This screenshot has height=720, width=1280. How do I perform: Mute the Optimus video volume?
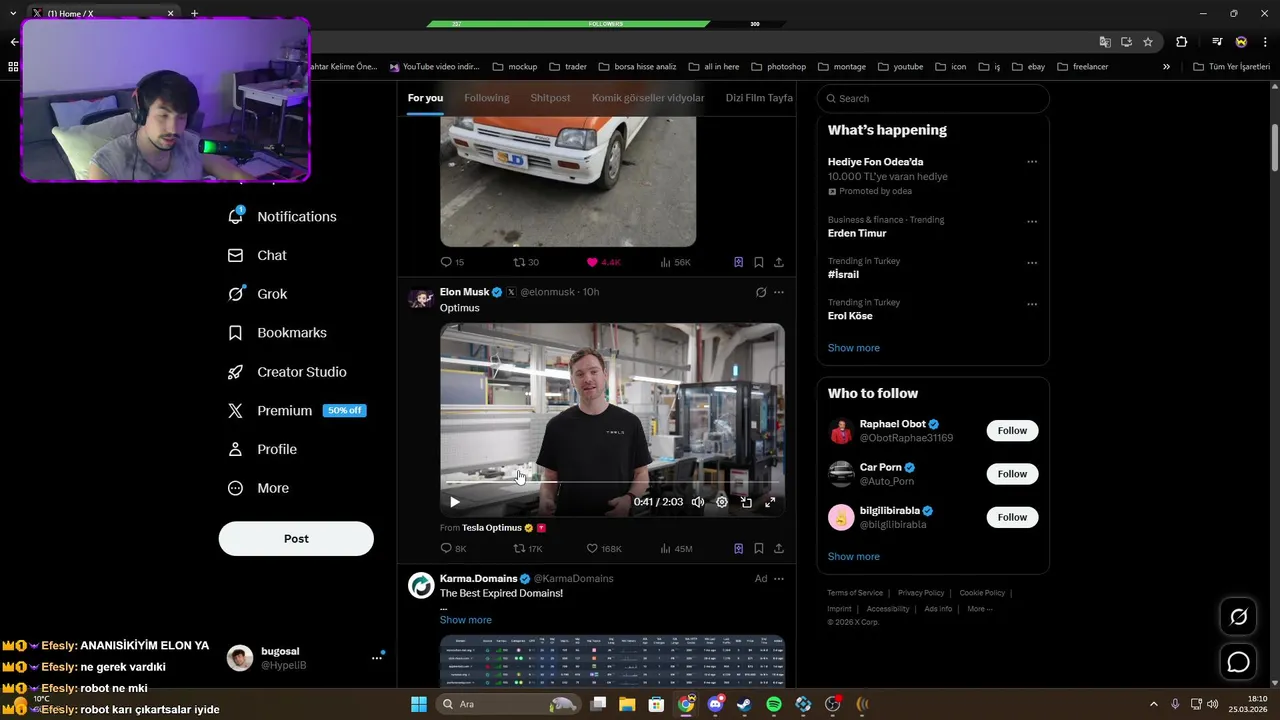(x=698, y=502)
